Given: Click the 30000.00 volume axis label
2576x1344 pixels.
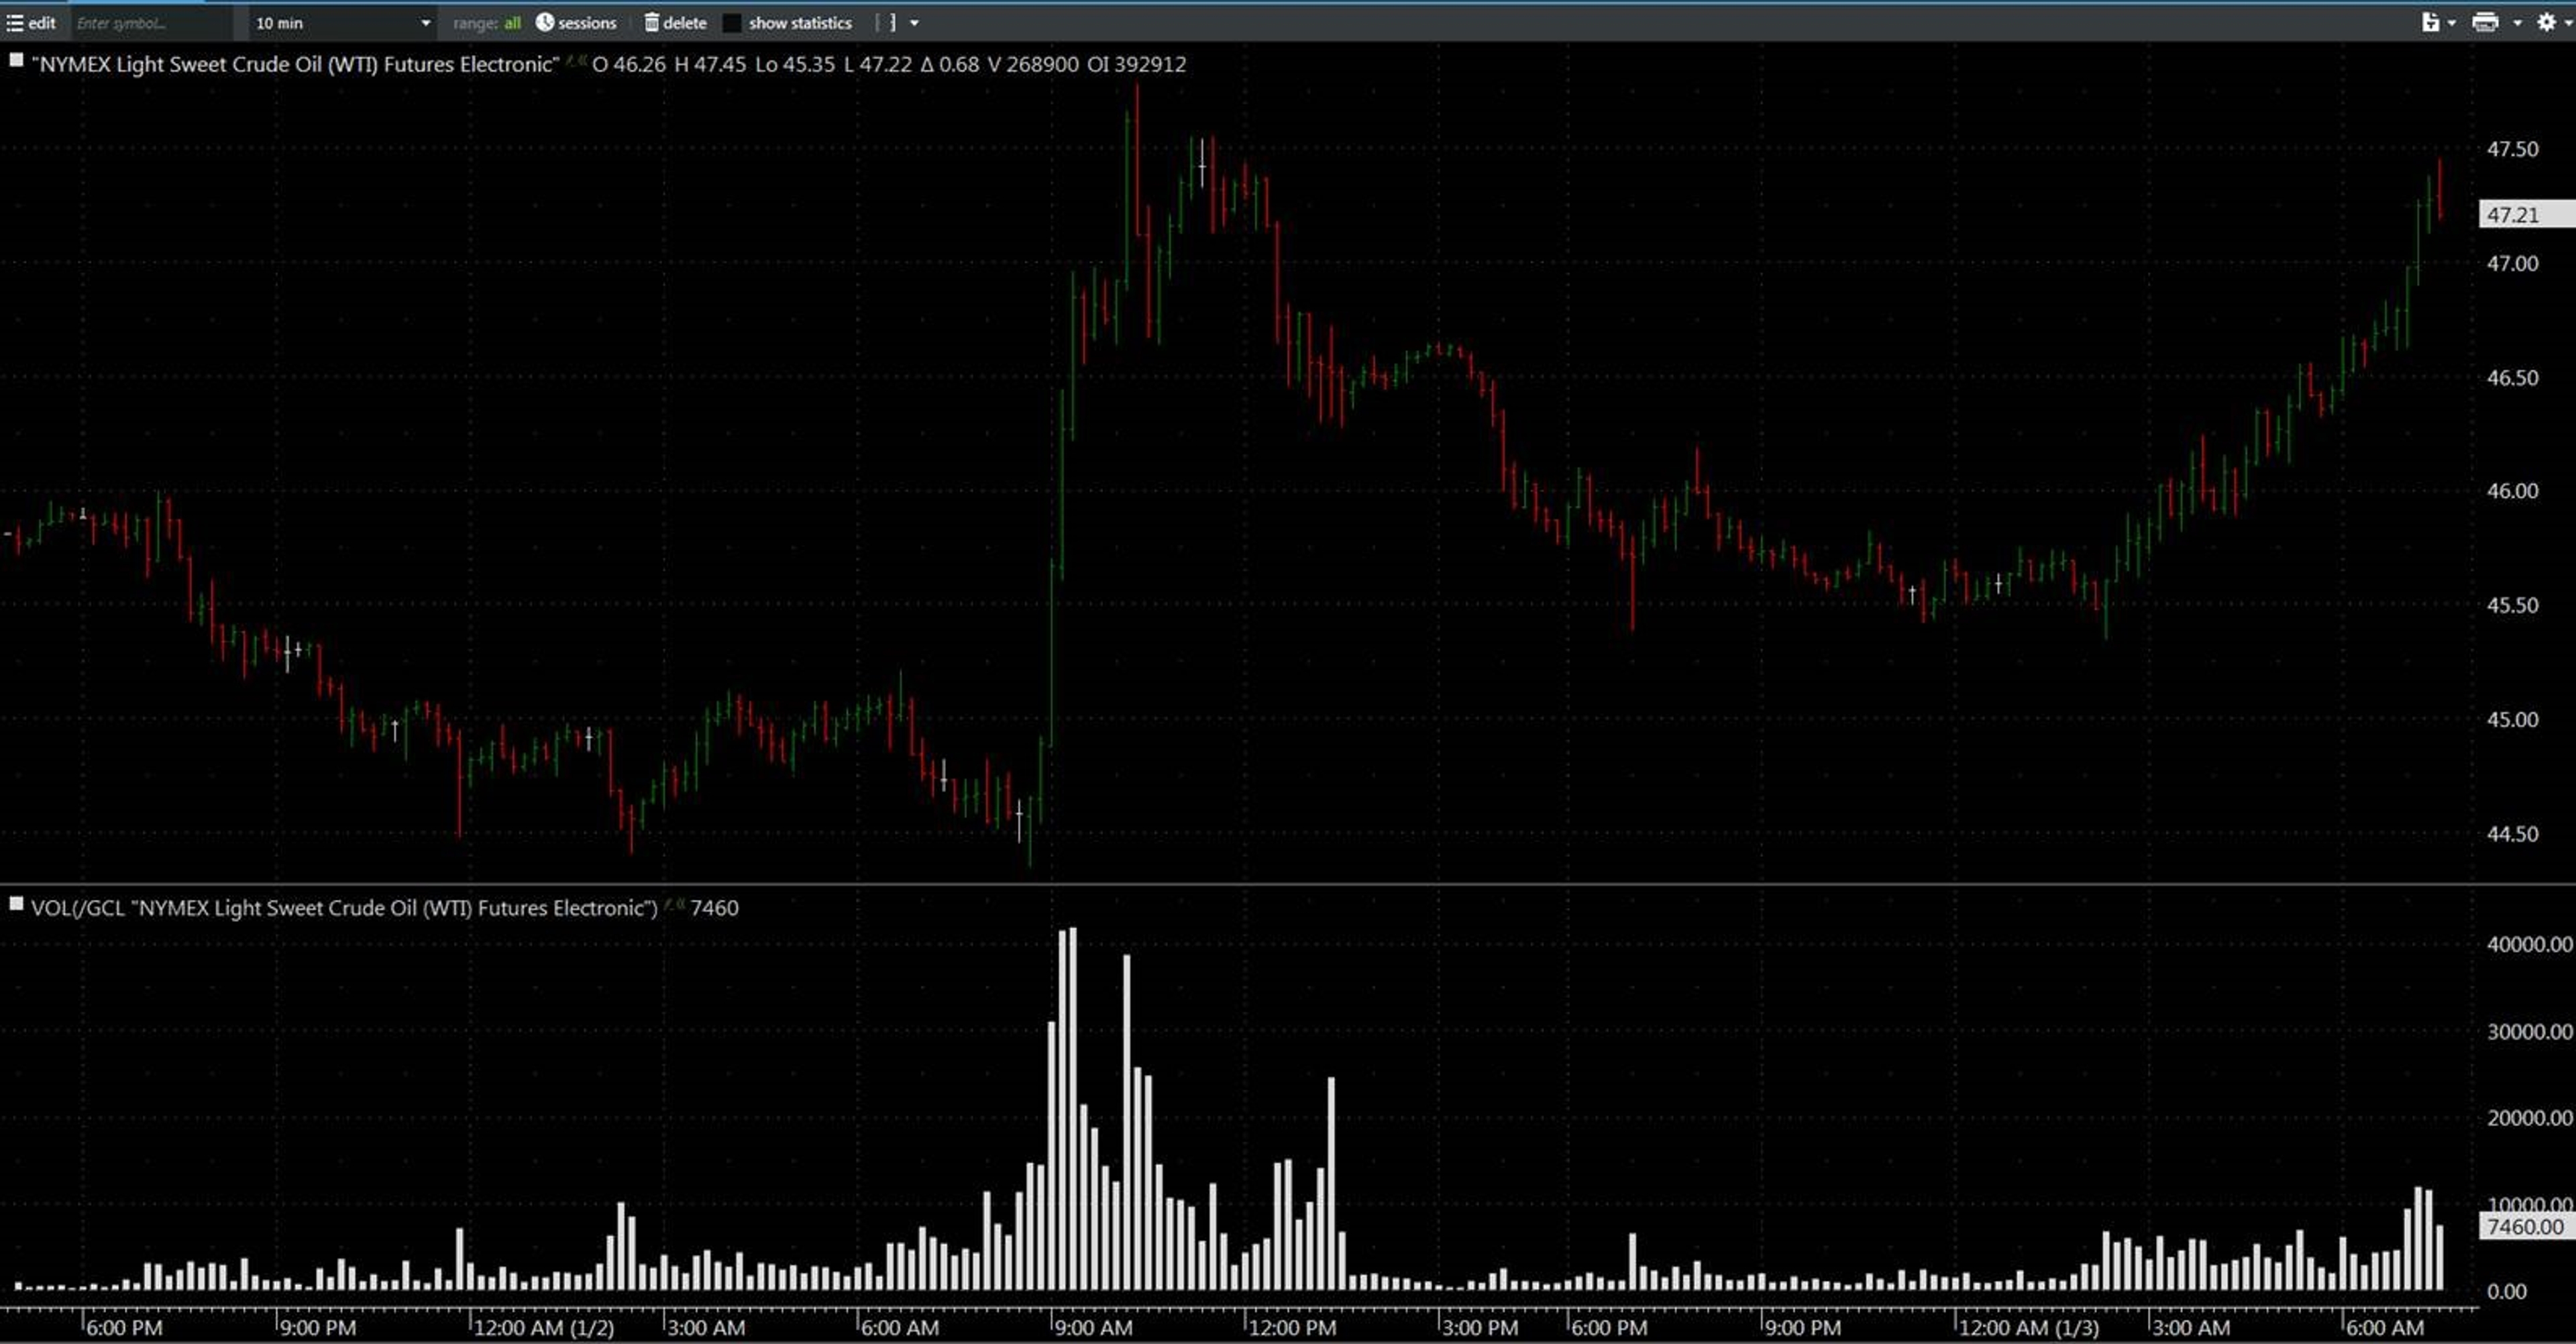Looking at the screenshot, I should (x=2529, y=1031).
